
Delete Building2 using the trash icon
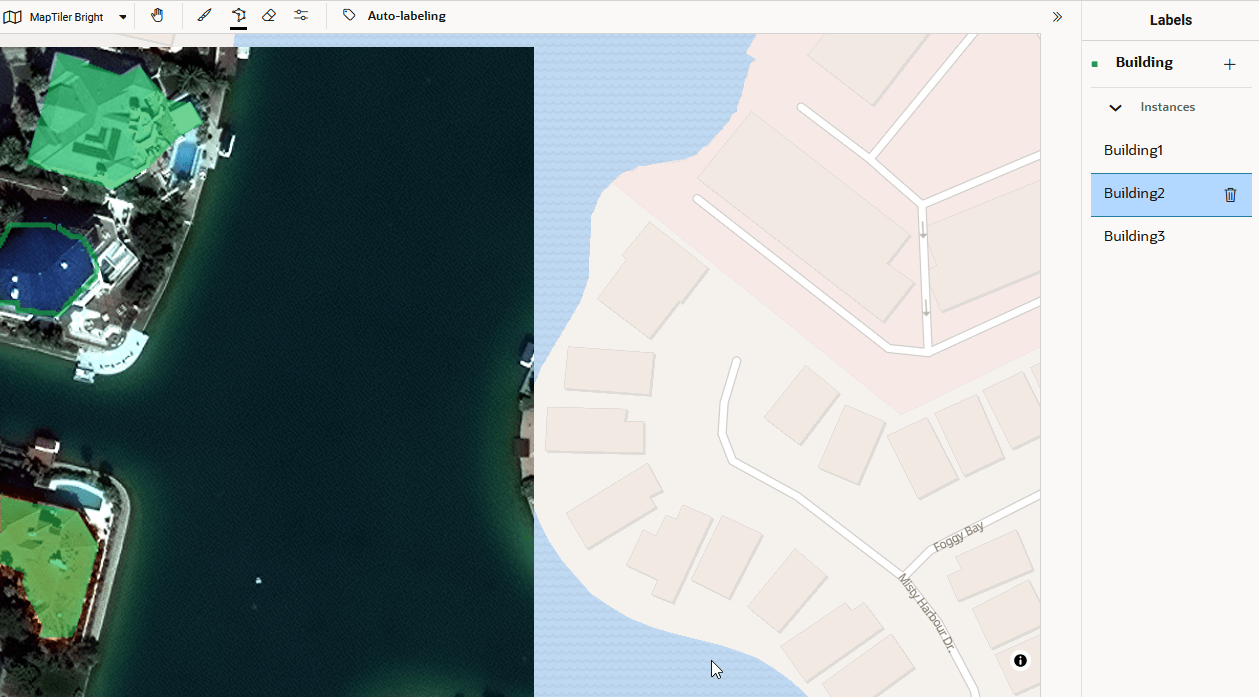[1231, 195]
